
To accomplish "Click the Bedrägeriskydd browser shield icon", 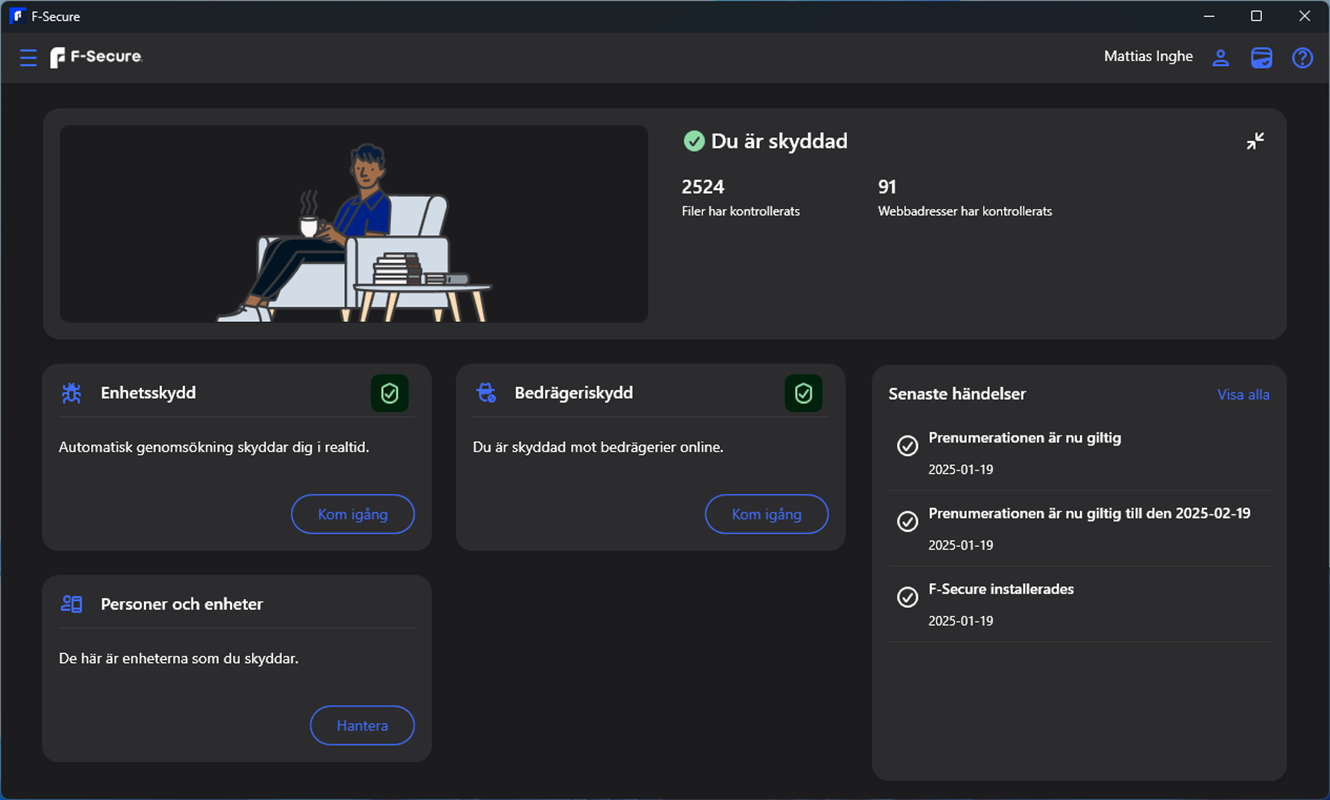I will coord(486,393).
